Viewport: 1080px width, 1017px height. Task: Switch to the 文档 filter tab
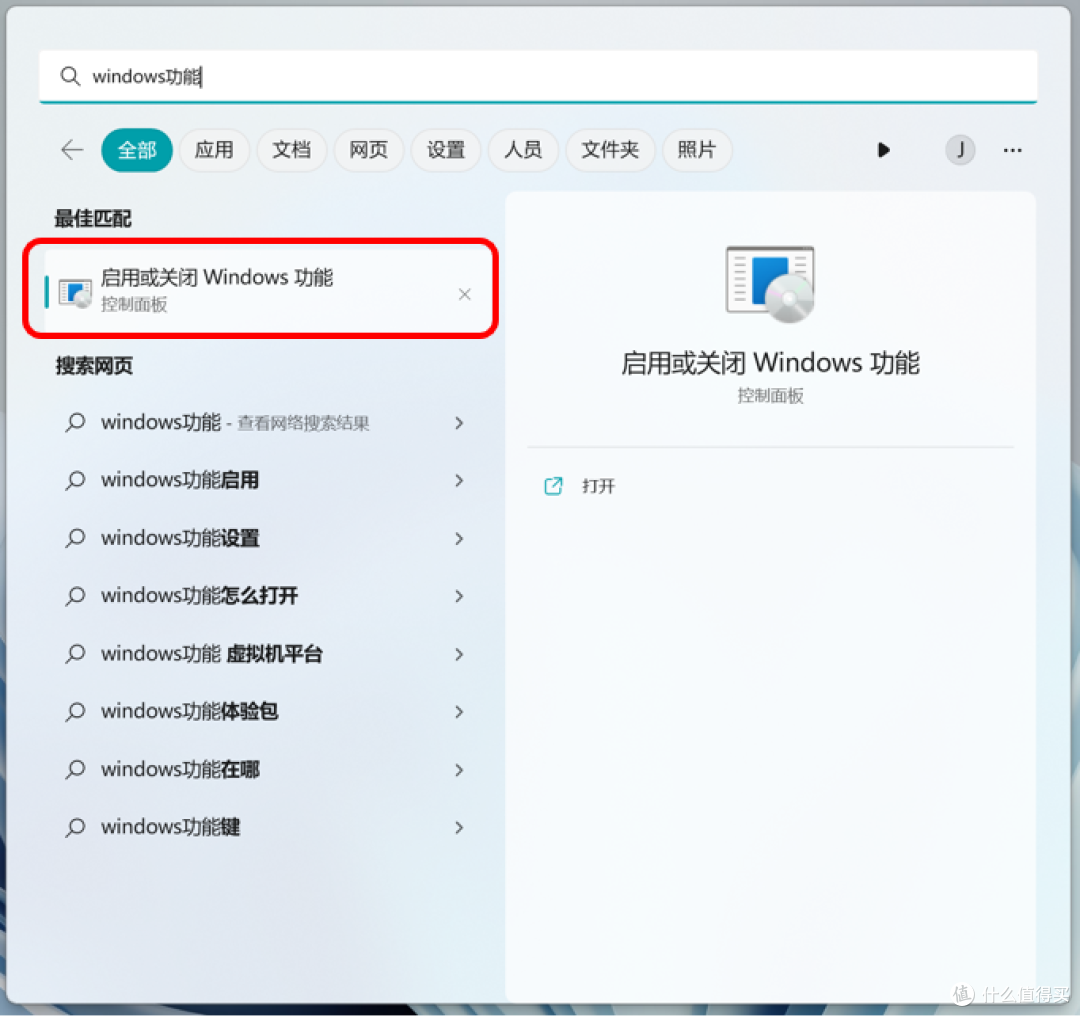(291, 149)
